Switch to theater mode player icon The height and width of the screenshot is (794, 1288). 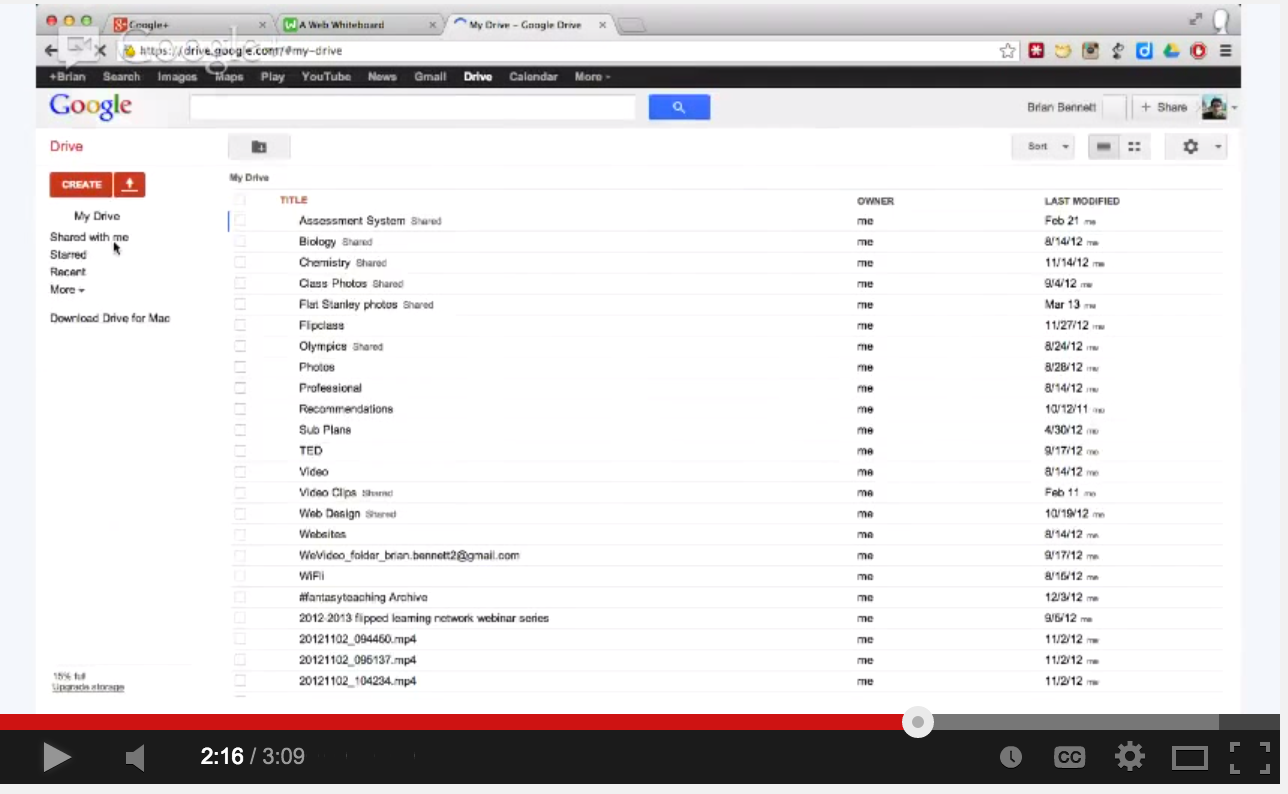pos(1190,757)
